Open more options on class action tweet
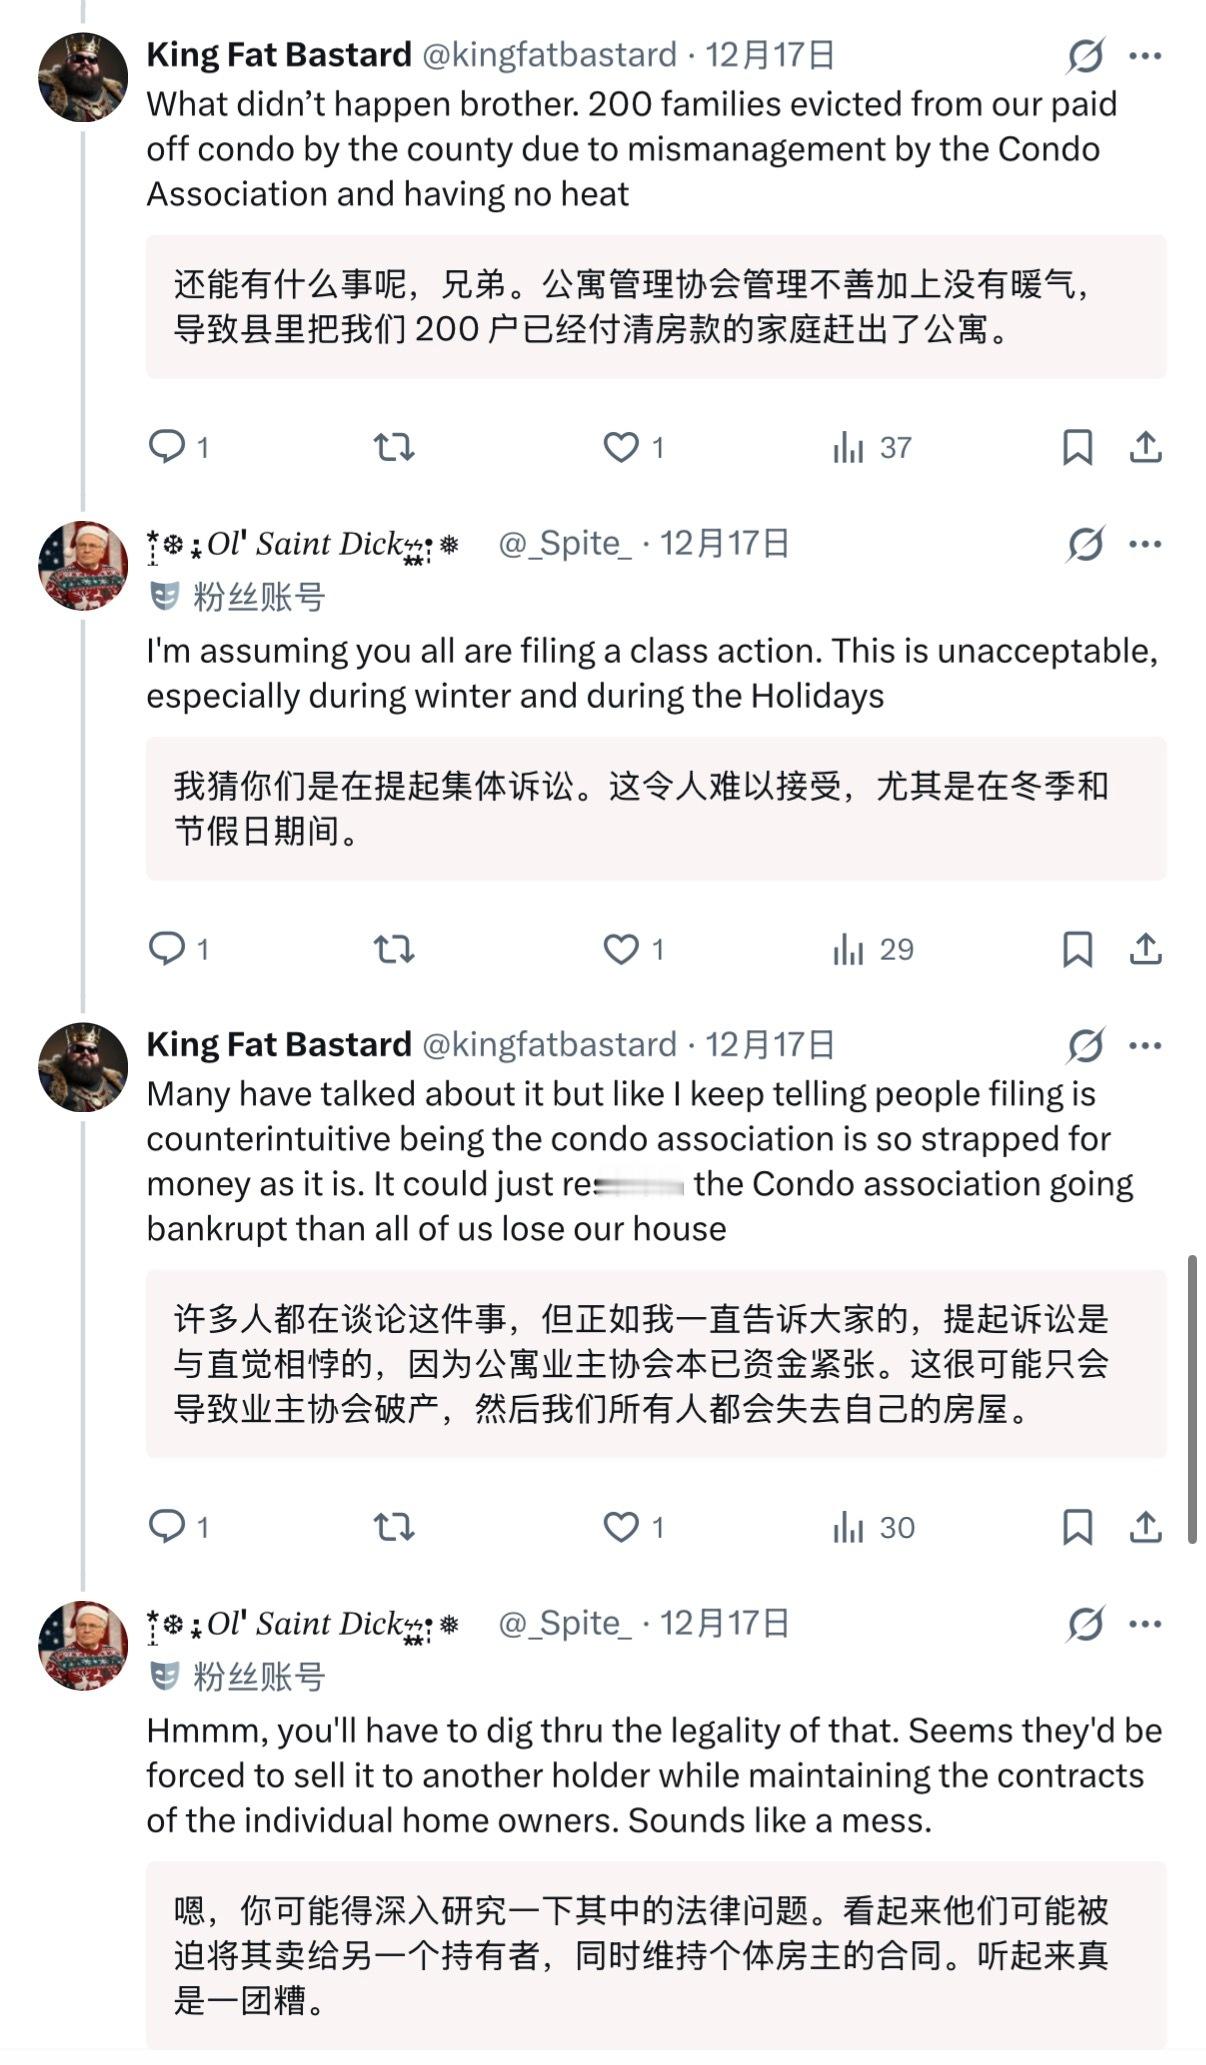Screen dimensions: 1206x2065 [1145, 545]
